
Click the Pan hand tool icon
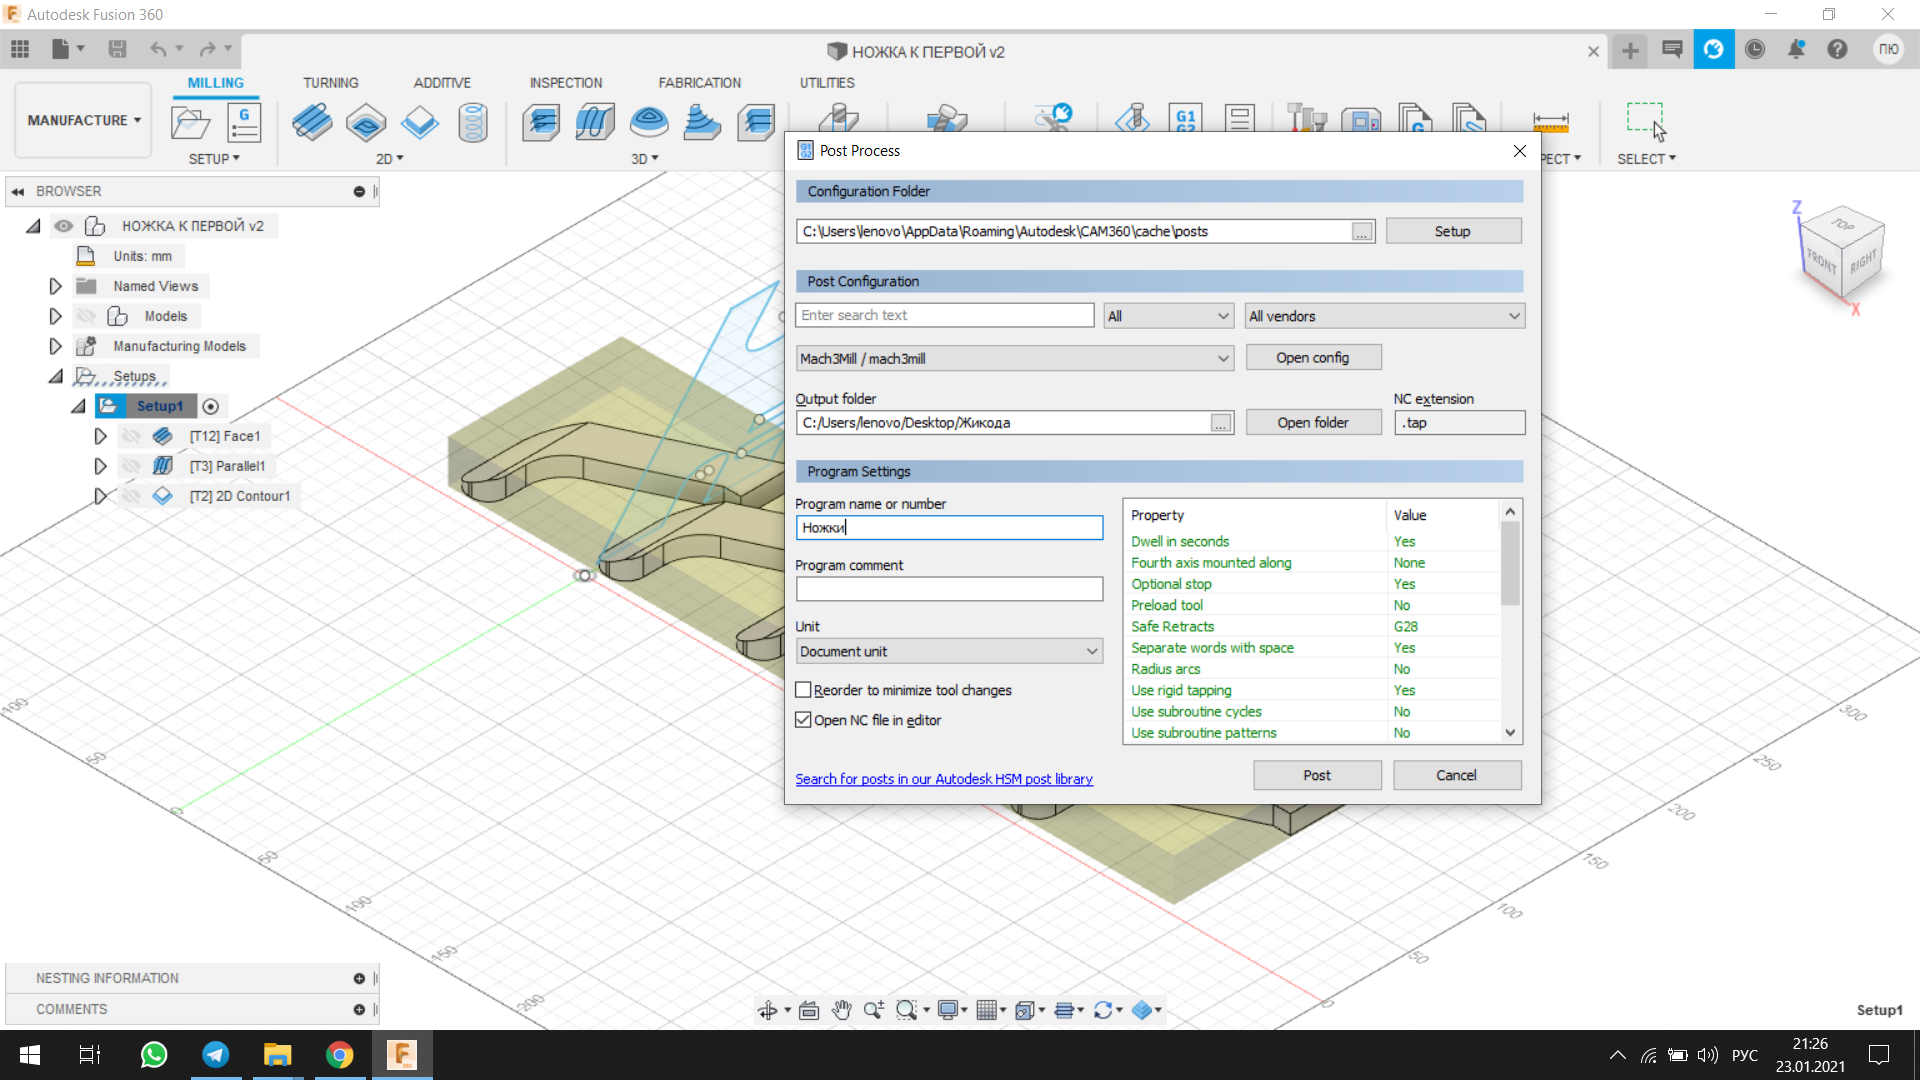pyautogui.click(x=842, y=1010)
